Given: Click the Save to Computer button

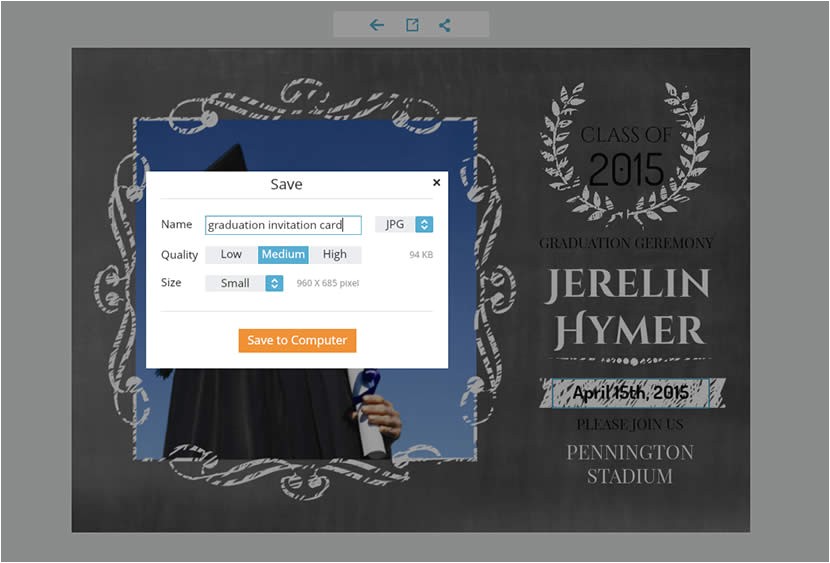Looking at the screenshot, I should tap(297, 341).
